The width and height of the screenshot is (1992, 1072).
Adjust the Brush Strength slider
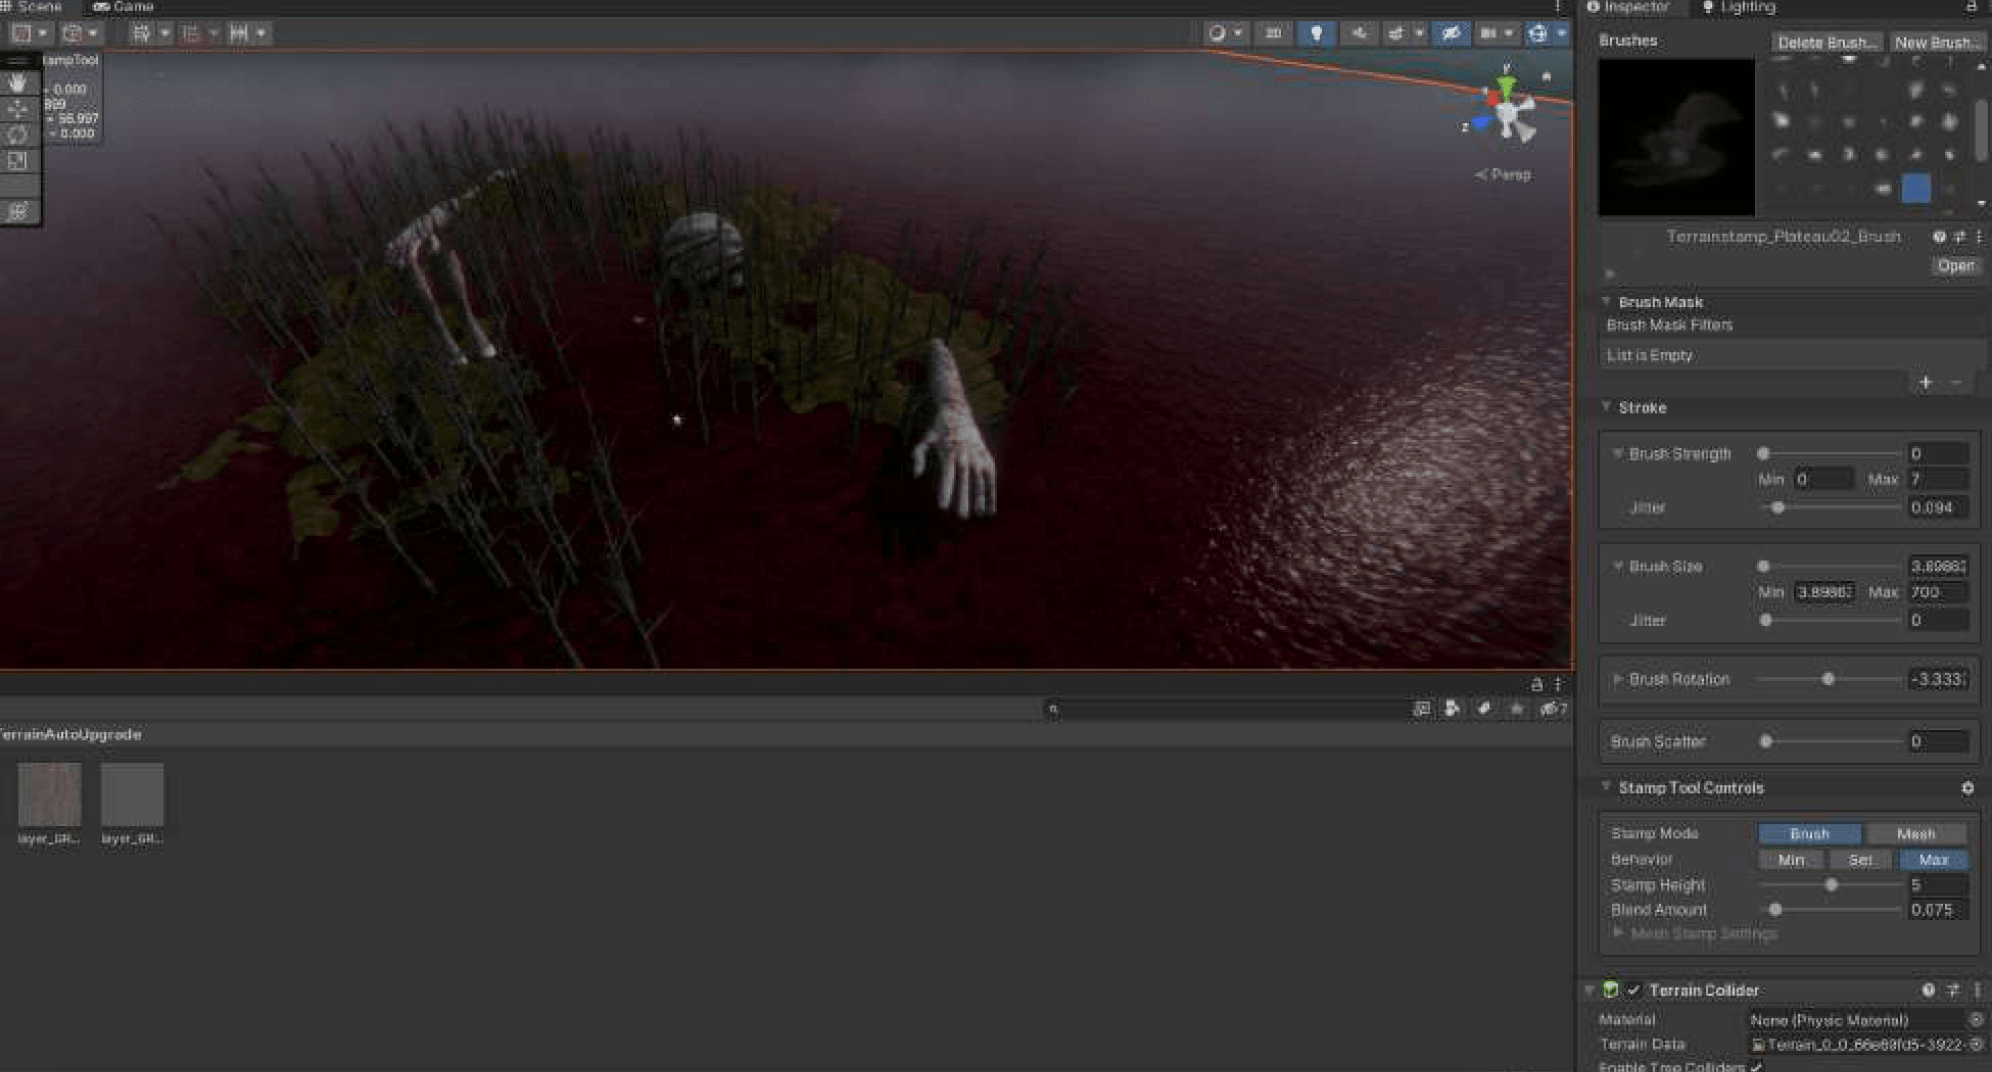pyautogui.click(x=1830, y=453)
